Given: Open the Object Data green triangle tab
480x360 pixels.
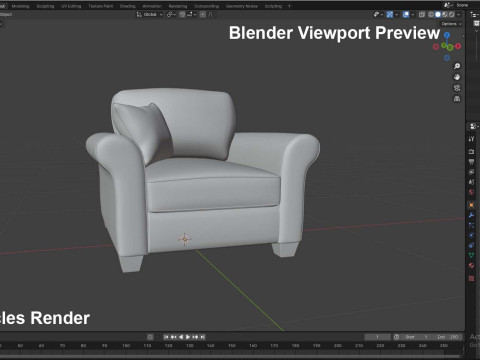Looking at the screenshot, I should [471, 255].
